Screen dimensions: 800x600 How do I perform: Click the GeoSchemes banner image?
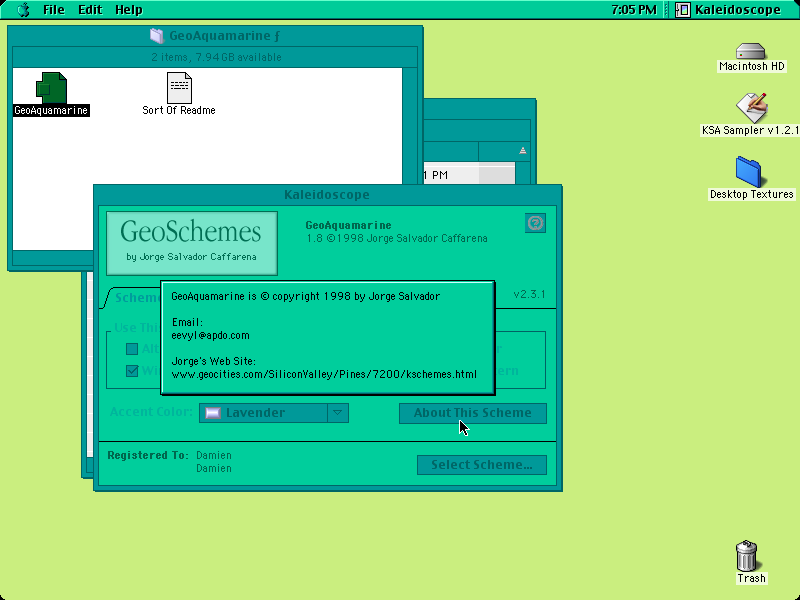(x=192, y=243)
